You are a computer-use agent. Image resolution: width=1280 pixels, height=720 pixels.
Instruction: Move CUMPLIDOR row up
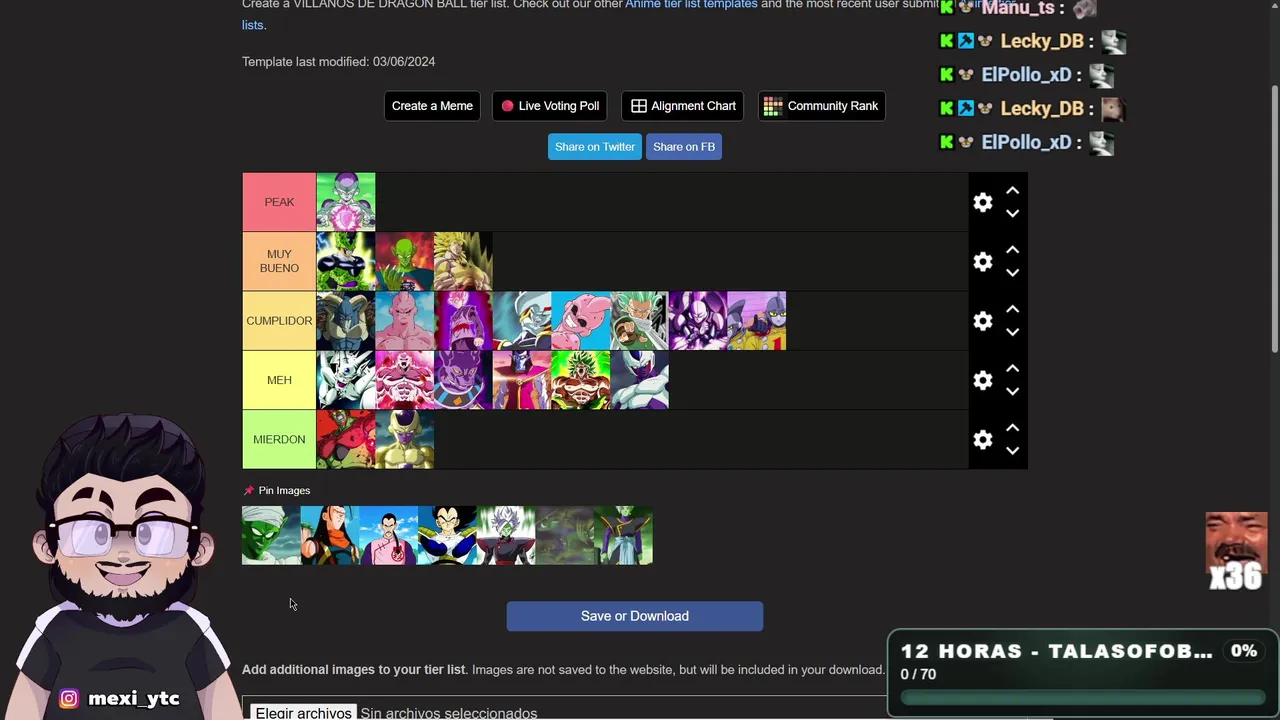[x=1012, y=309]
